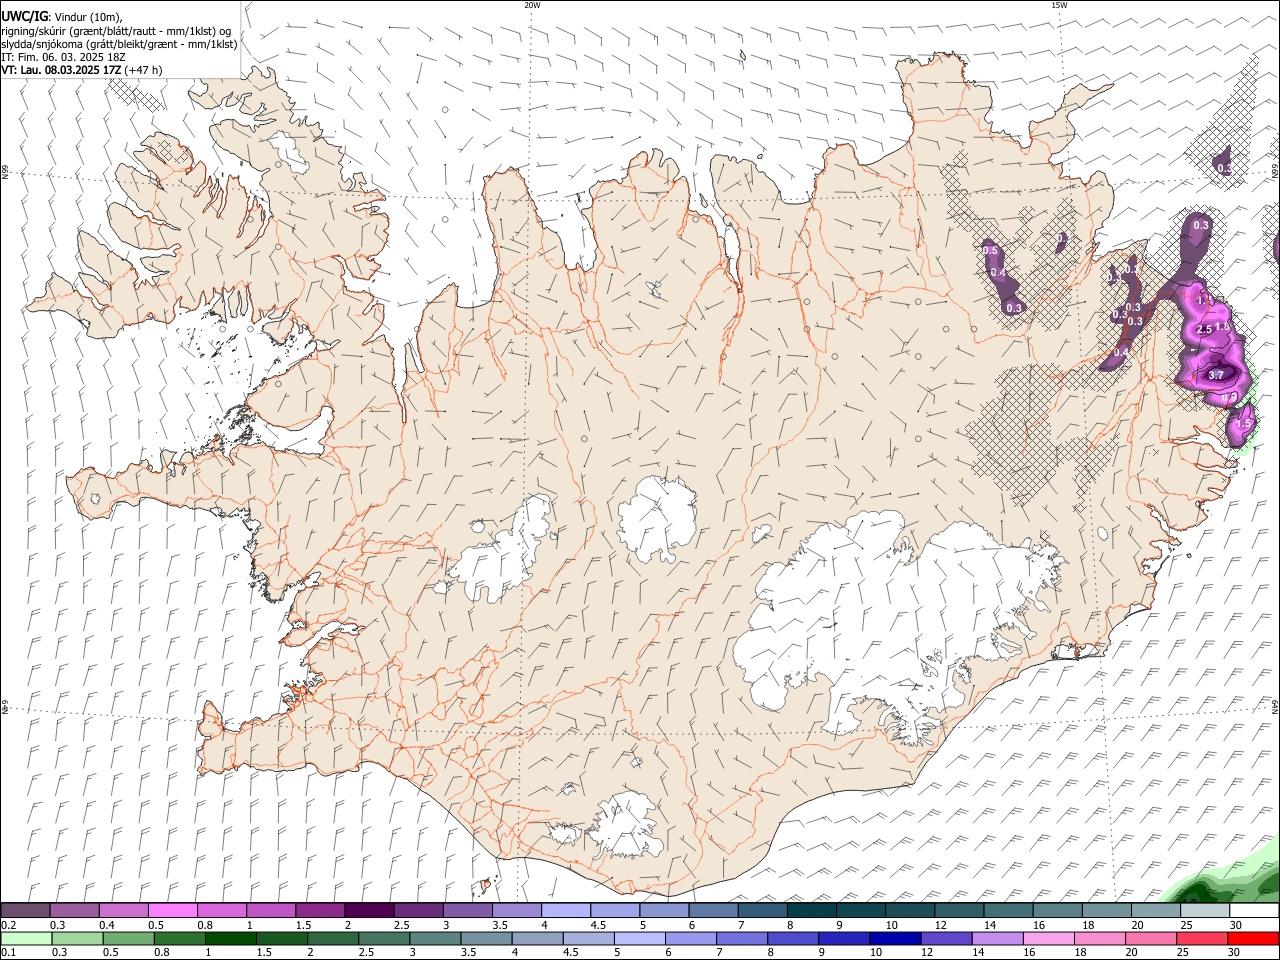This screenshot has height=960, width=1280.
Task: Click darkest green bottom-row swatch between 1 and 1.5
Action: coord(230,939)
